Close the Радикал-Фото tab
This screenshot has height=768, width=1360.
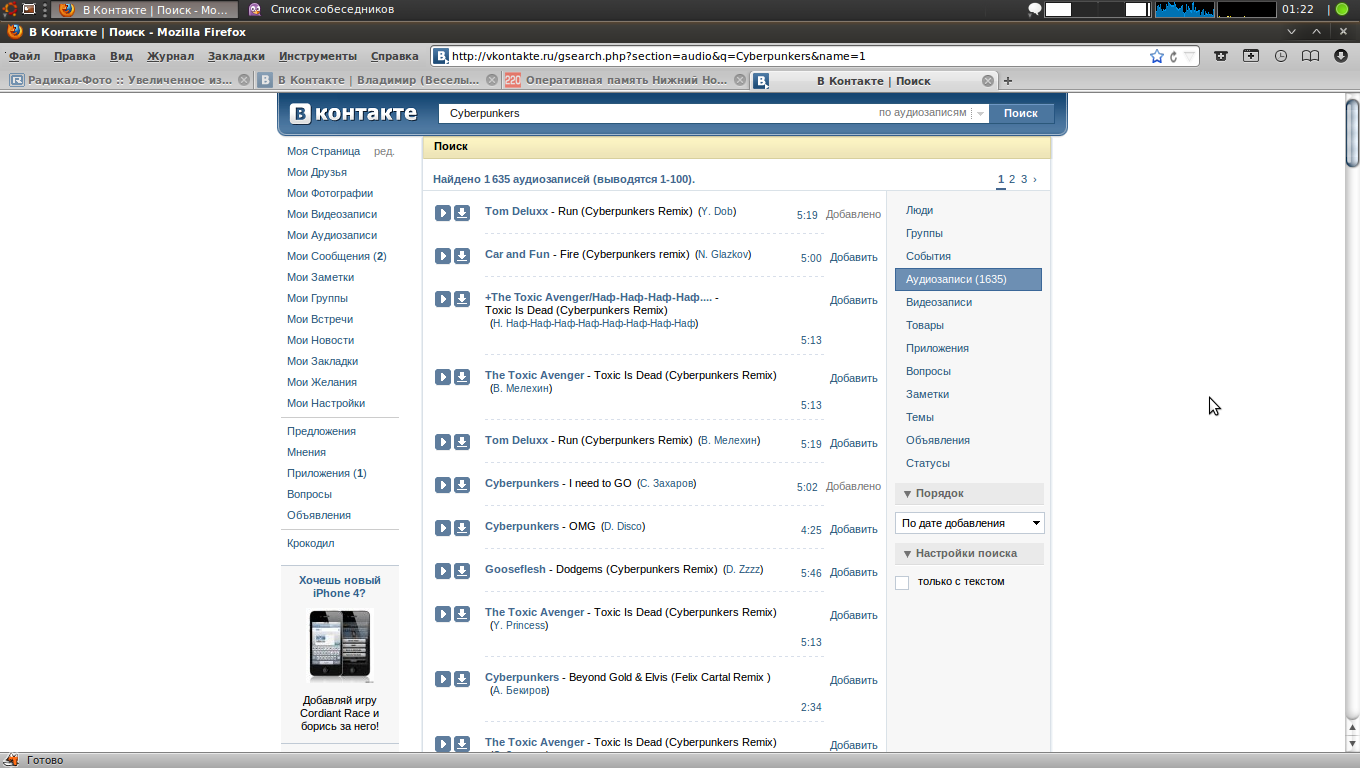[243, 81]
